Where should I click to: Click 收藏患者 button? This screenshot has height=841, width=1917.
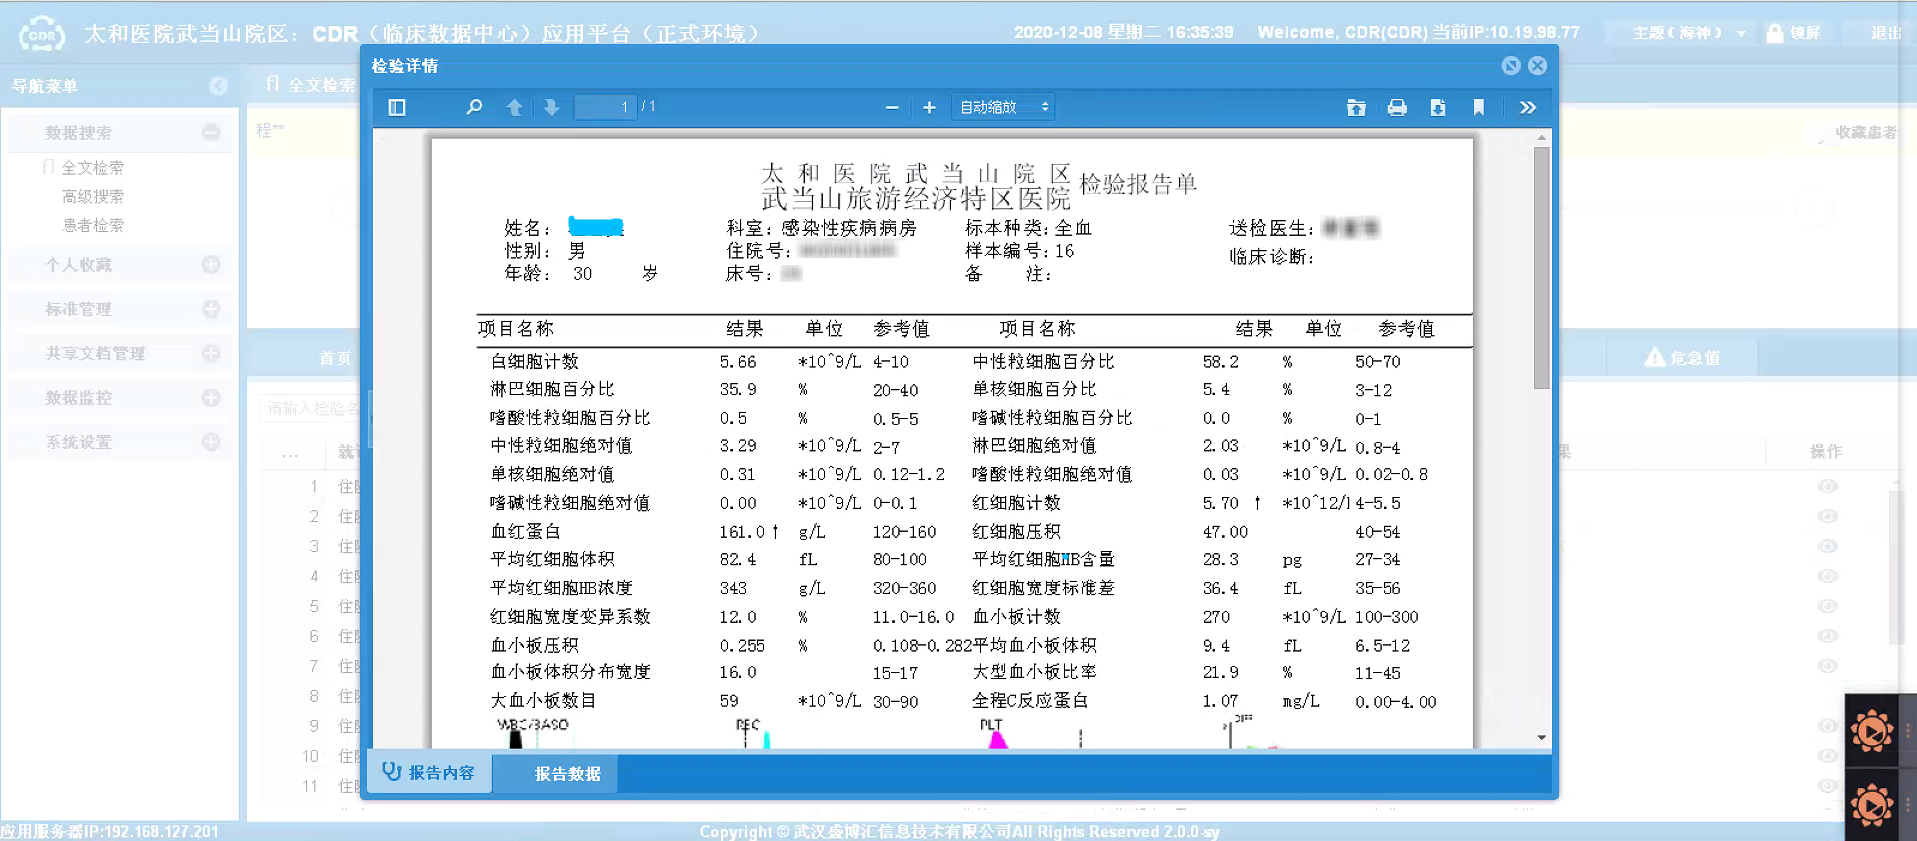[x=1865, y=132]
